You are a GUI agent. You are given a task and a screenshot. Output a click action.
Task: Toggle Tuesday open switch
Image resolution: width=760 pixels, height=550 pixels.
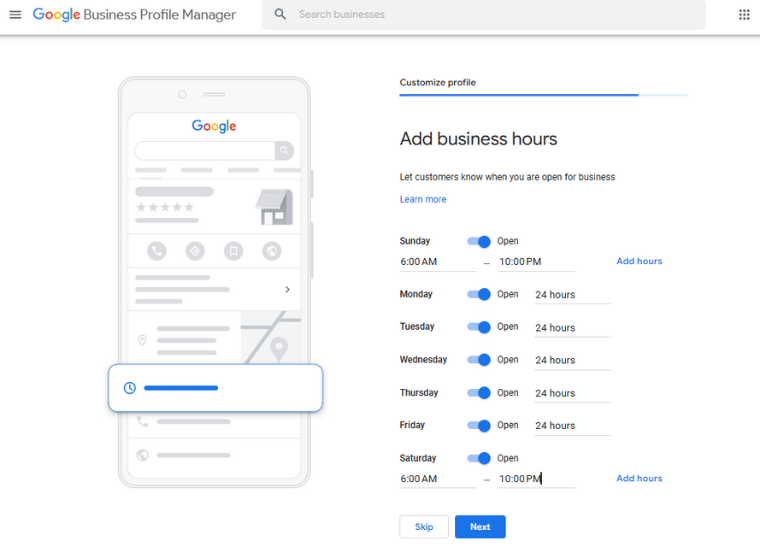point(479,327)
